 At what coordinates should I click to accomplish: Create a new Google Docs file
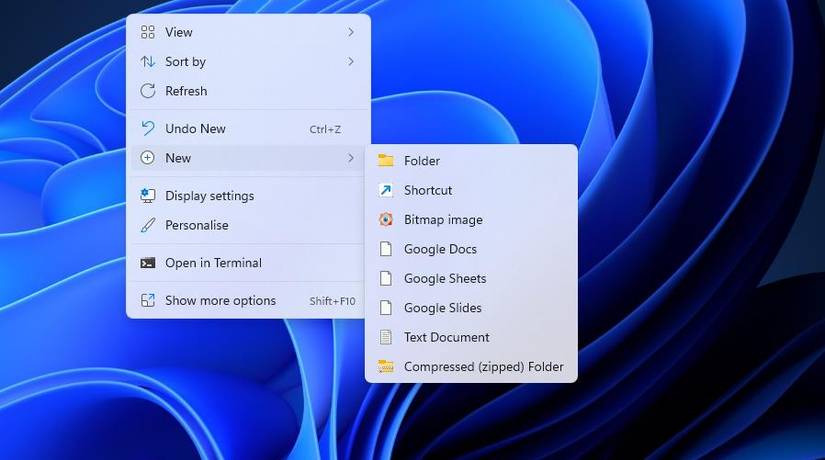click(x=471, y=249)
